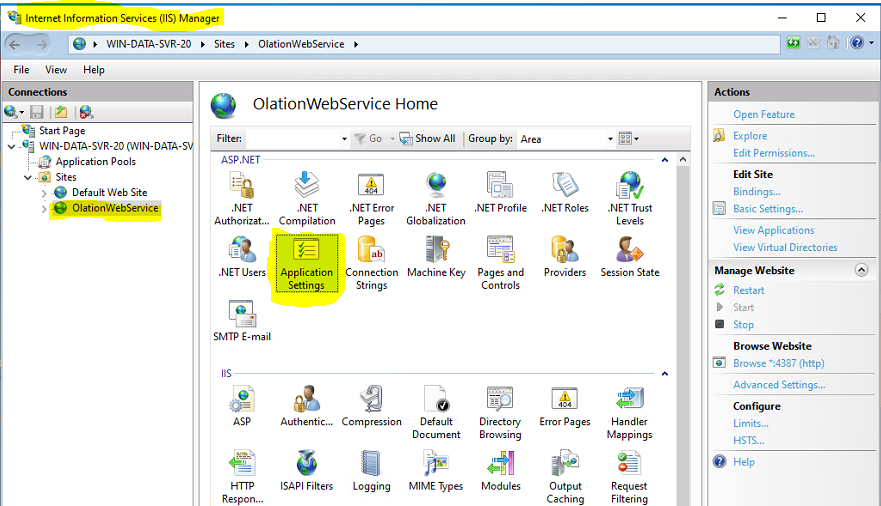
Task: Open the Providers feature
Action: coord(565,257)
